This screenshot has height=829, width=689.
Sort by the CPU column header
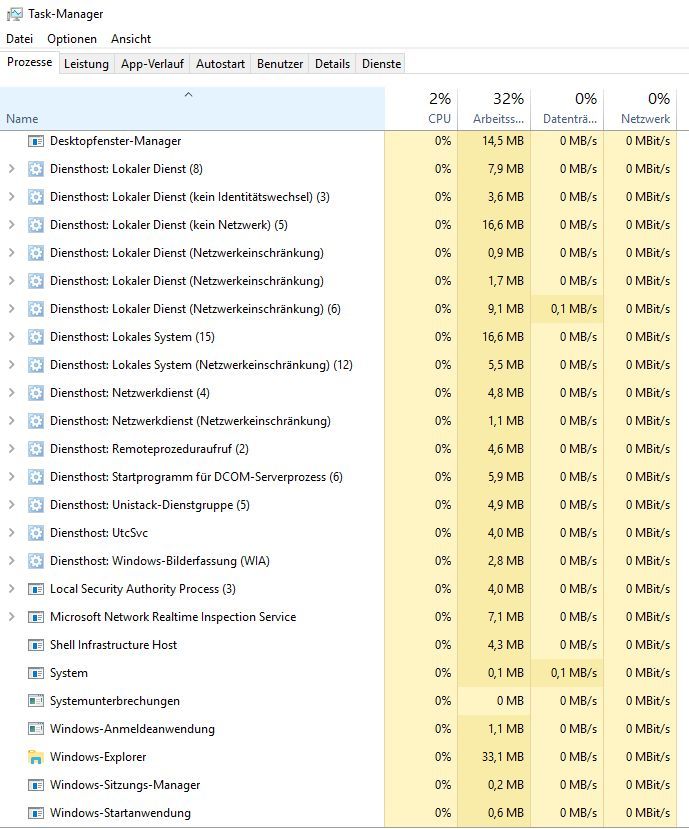(x=421, y=108)
